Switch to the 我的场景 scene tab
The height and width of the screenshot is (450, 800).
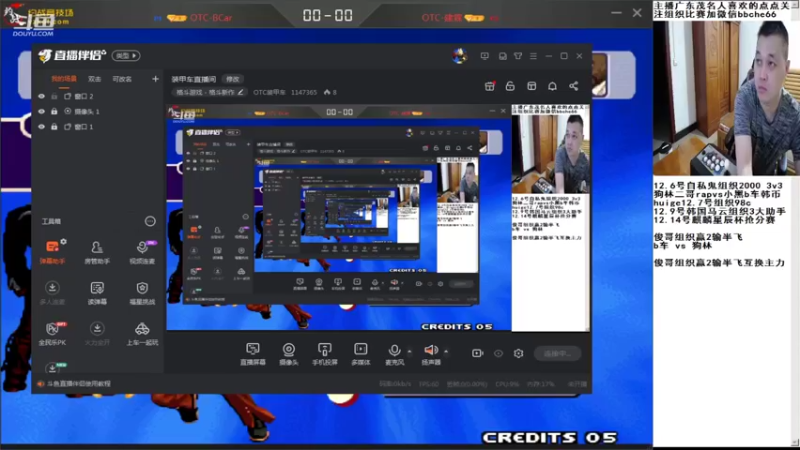coord(64,79)
